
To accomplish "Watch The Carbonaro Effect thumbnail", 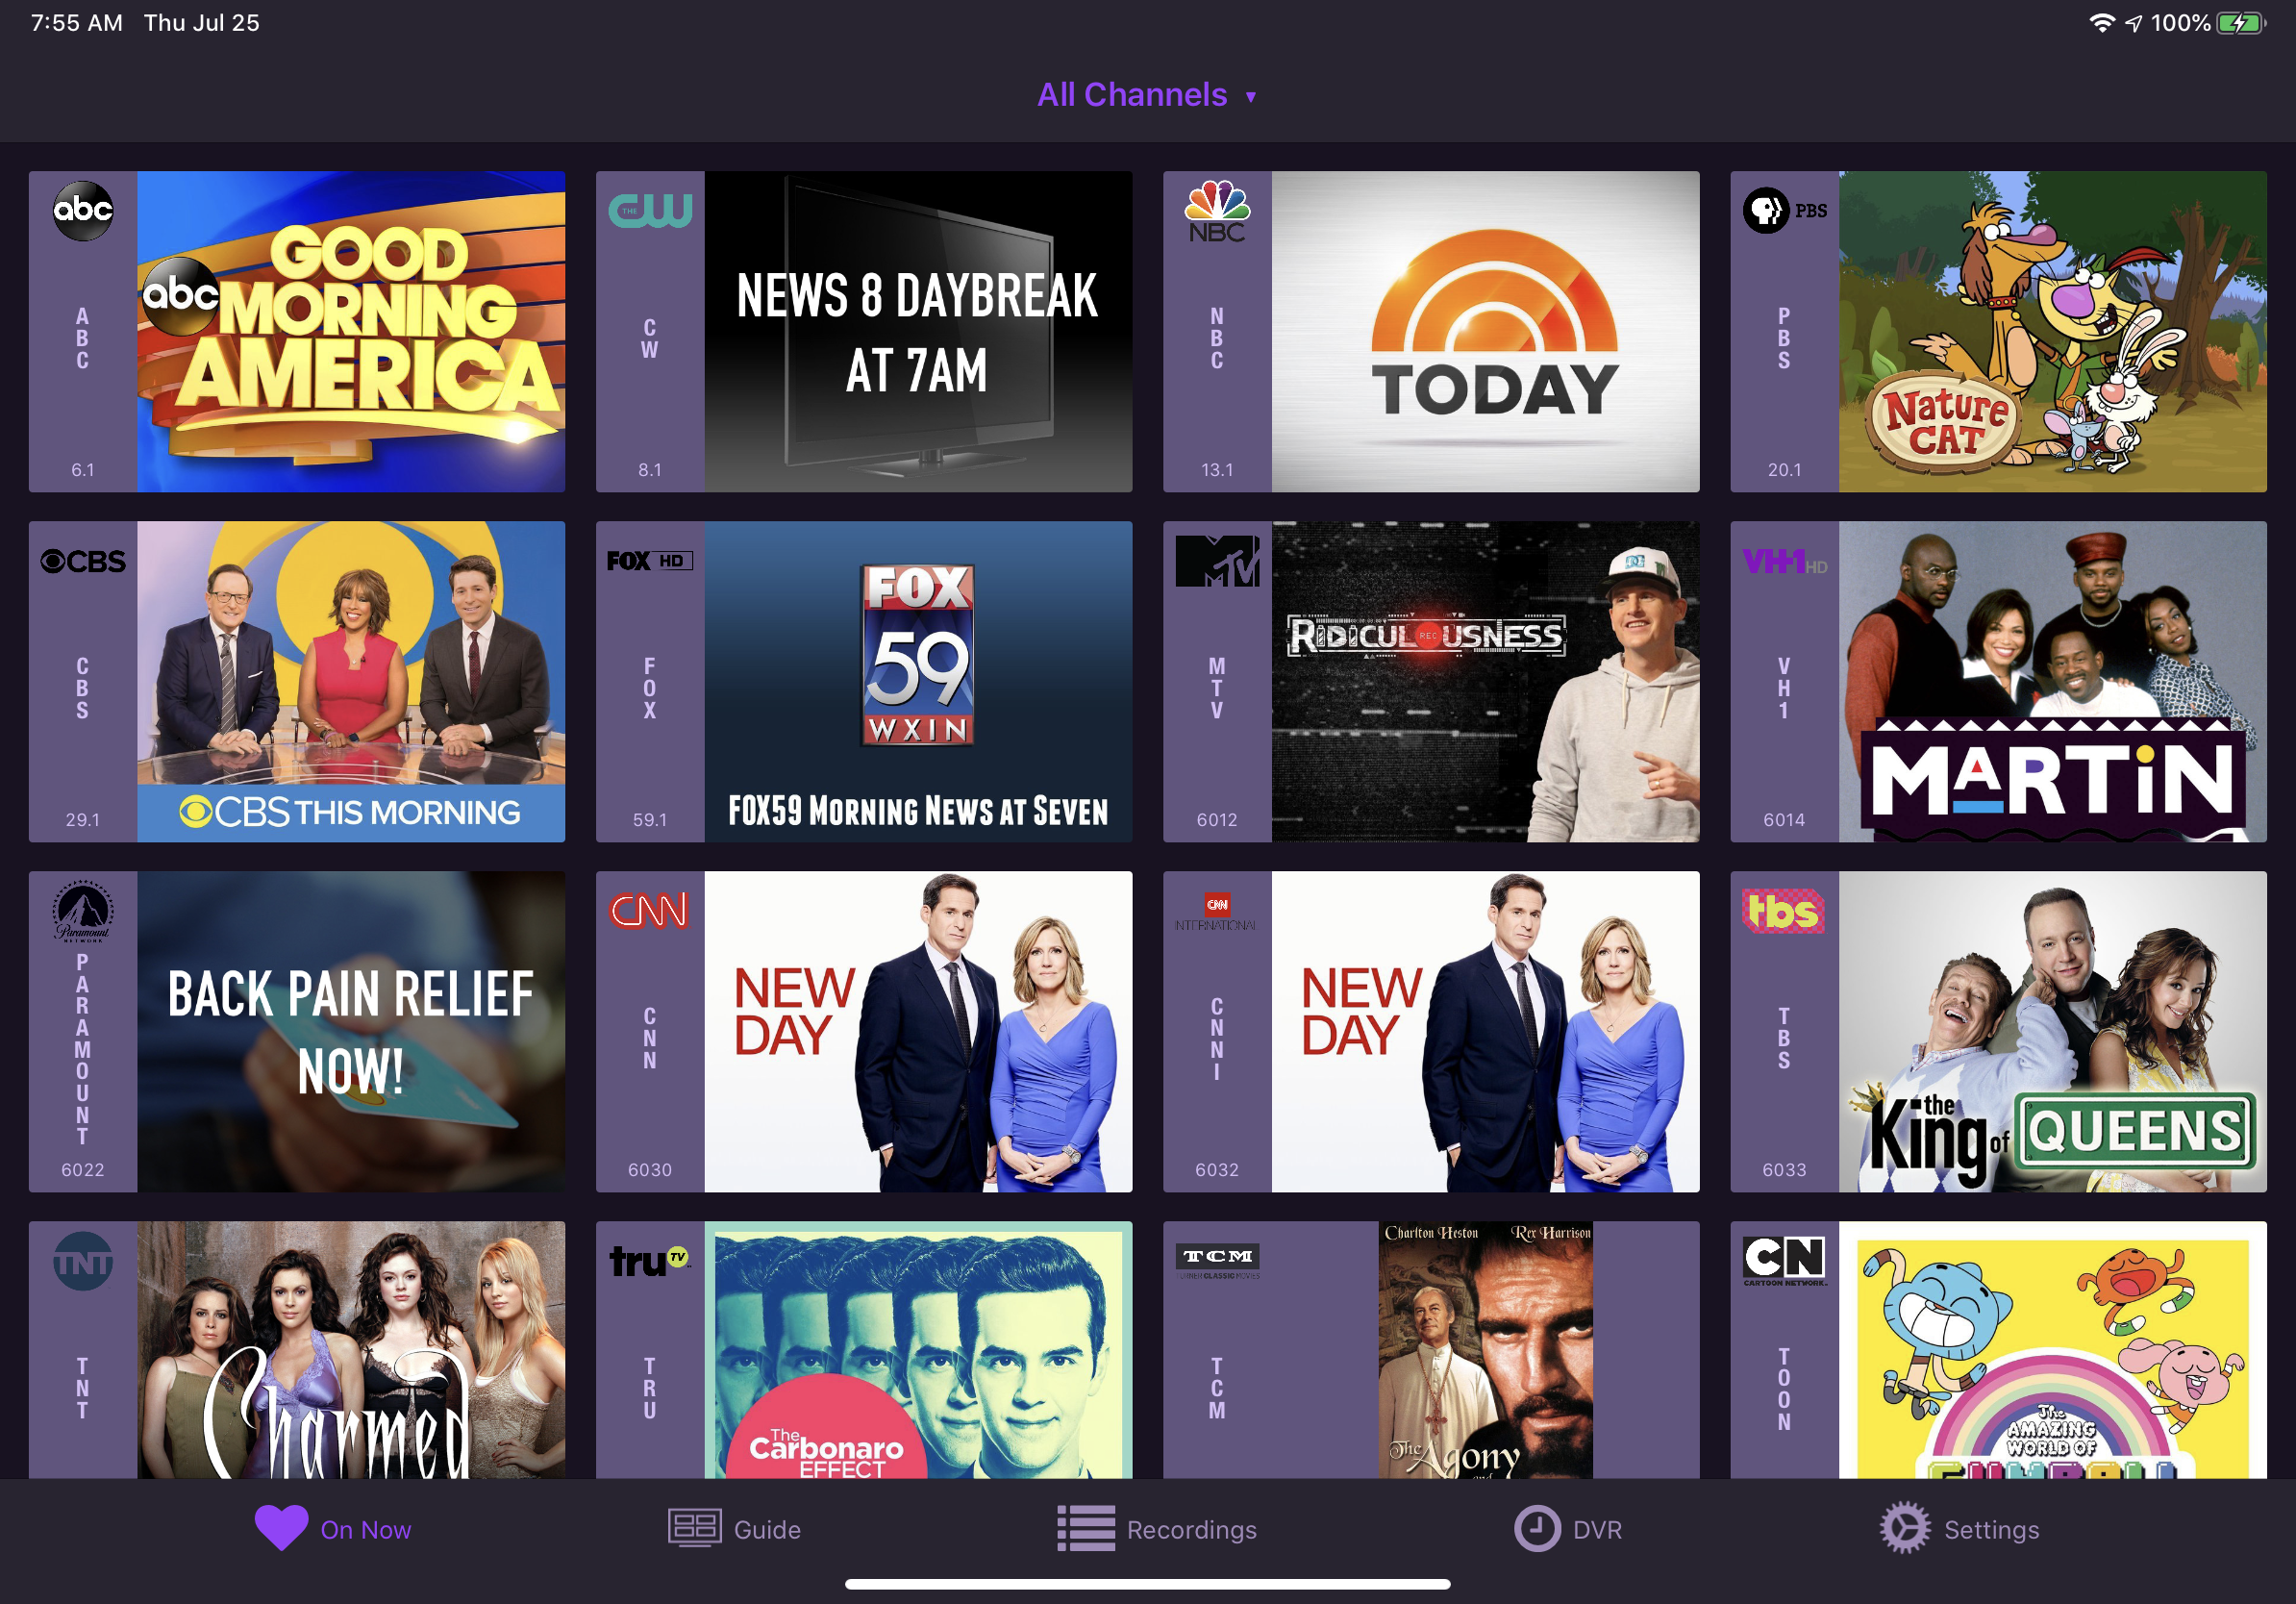I will coord(918,1350).
